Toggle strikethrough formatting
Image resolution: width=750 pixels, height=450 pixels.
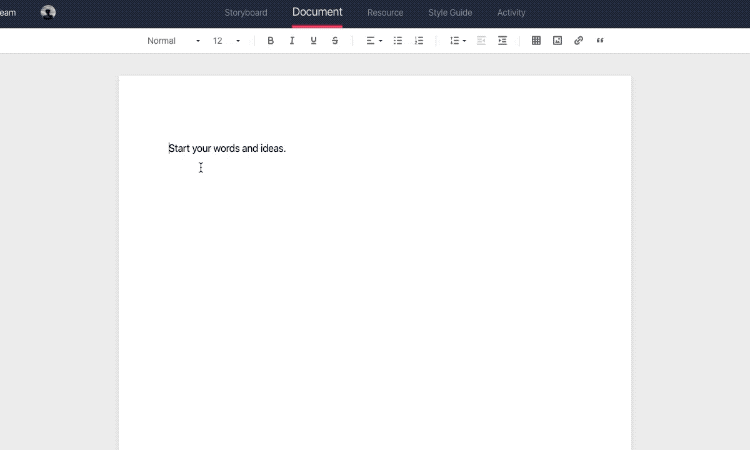335,41
